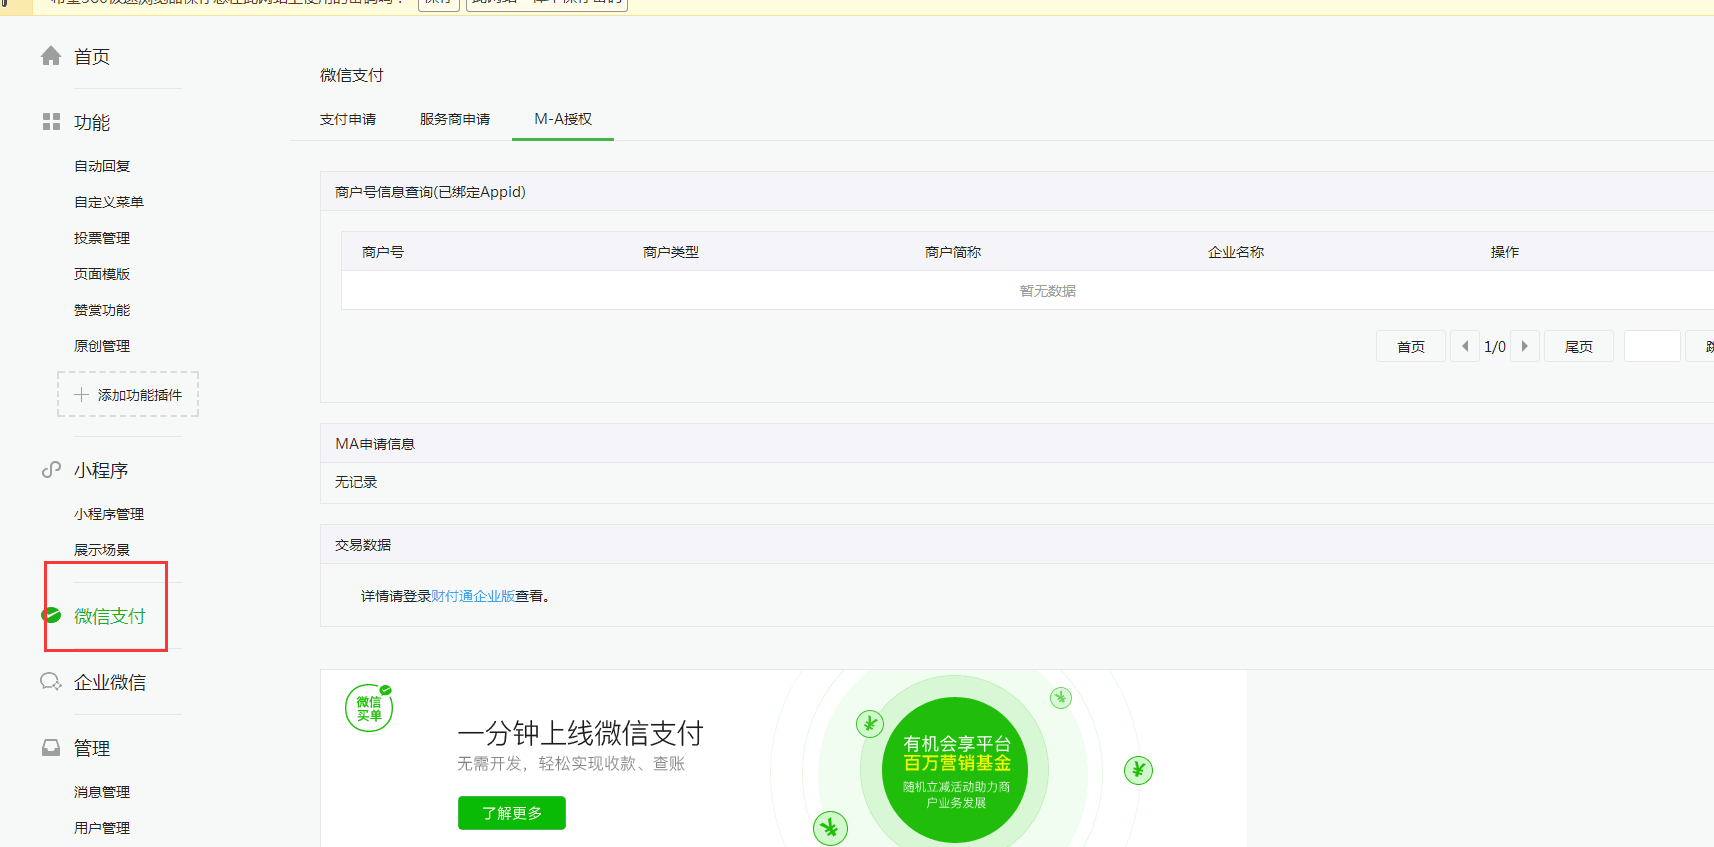1714x847 pixels.
Task: Click the 首页 pagination button
Action: 1410,346
